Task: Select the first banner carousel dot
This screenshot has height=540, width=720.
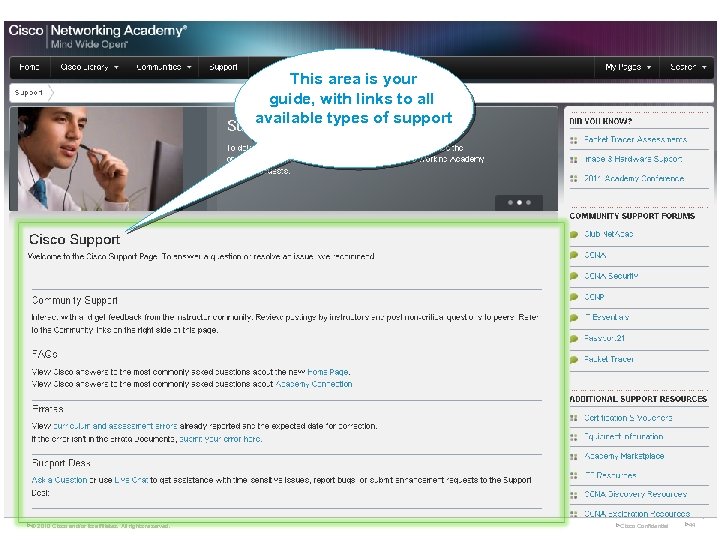Action: click(510, 202)
